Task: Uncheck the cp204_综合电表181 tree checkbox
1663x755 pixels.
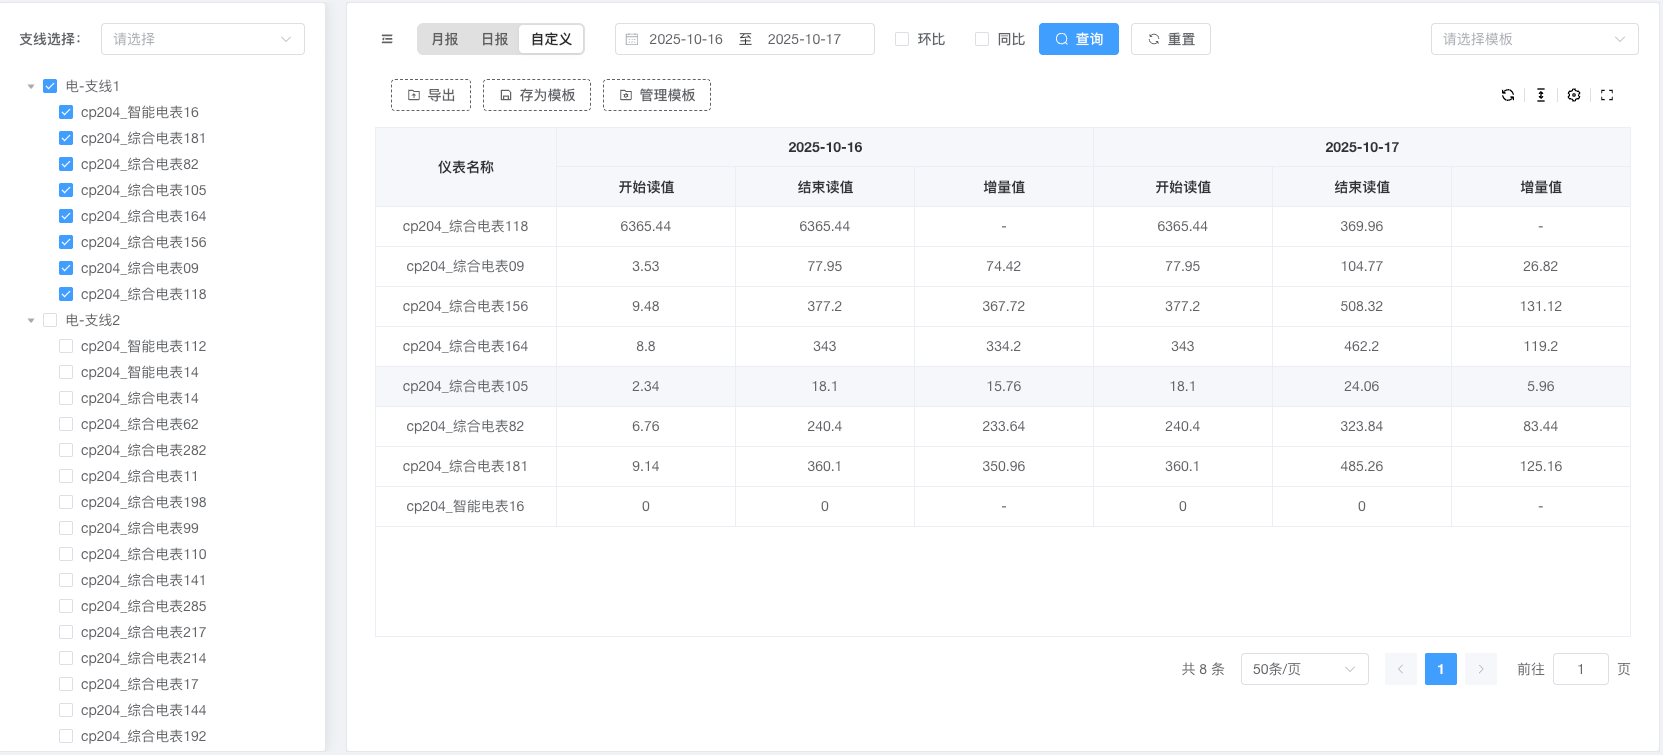Action: (66, 138)
